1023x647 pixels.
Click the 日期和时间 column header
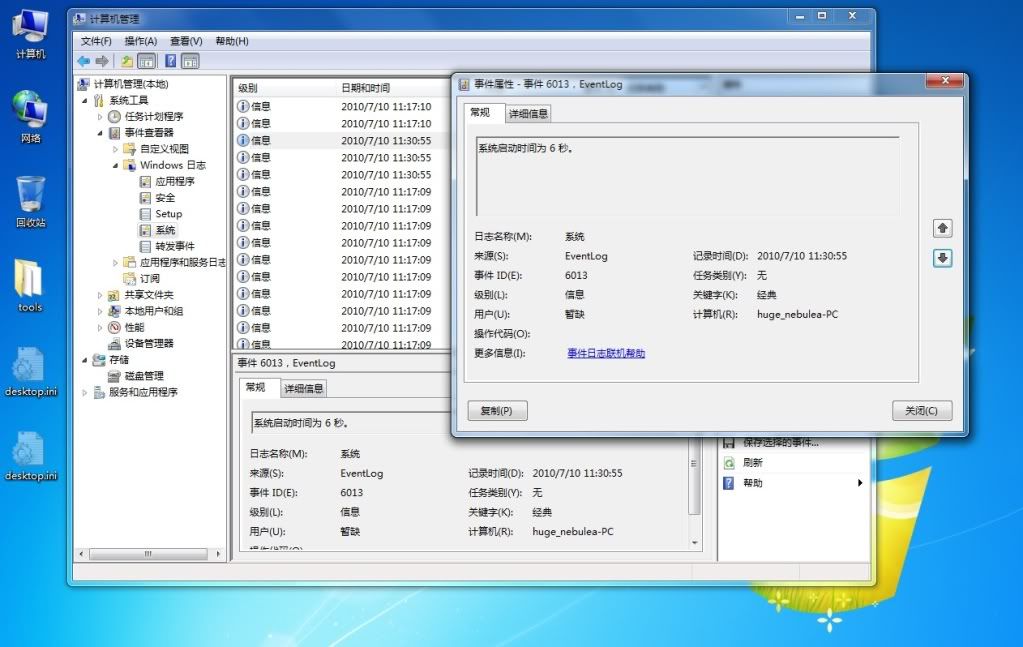pyautogui.click(x=366, y=88)
